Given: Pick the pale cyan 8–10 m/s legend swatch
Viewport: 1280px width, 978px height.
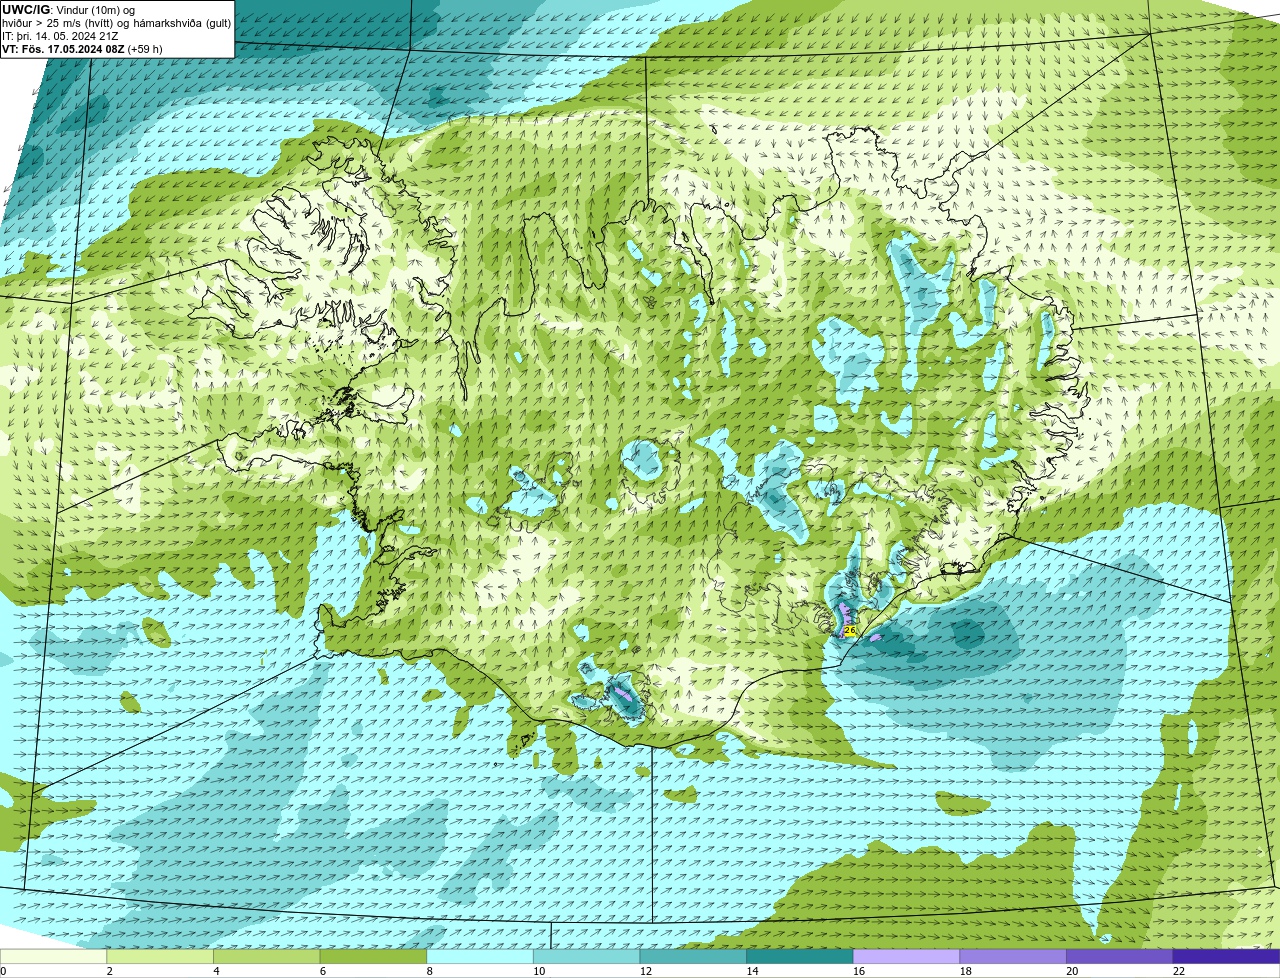Looking at the screenshot, I should (x=480, y=956).
